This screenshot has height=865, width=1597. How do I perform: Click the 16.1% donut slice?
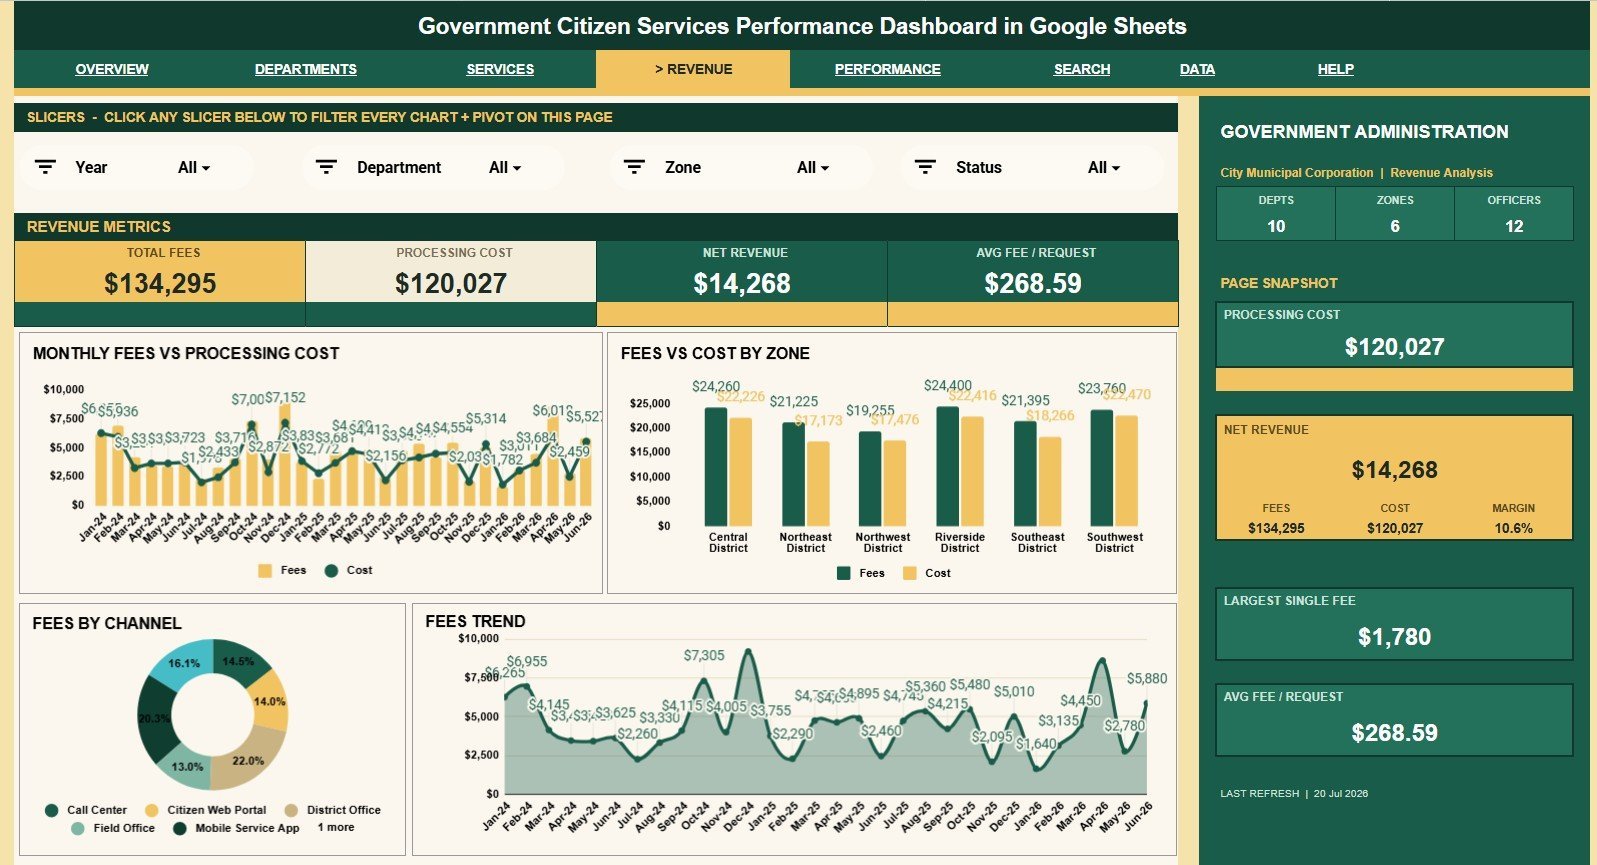[184, 664]
